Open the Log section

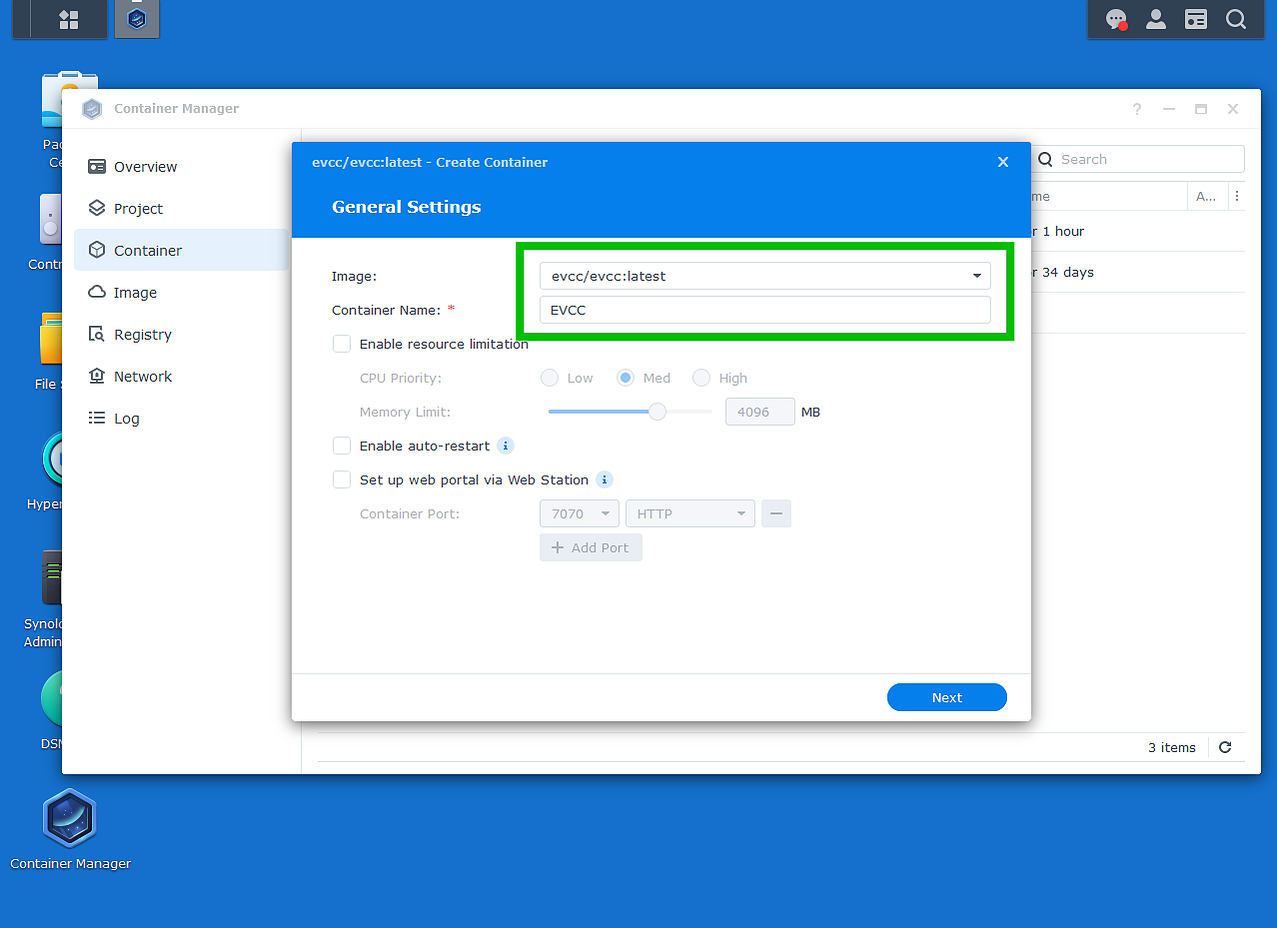coord(181,419)
